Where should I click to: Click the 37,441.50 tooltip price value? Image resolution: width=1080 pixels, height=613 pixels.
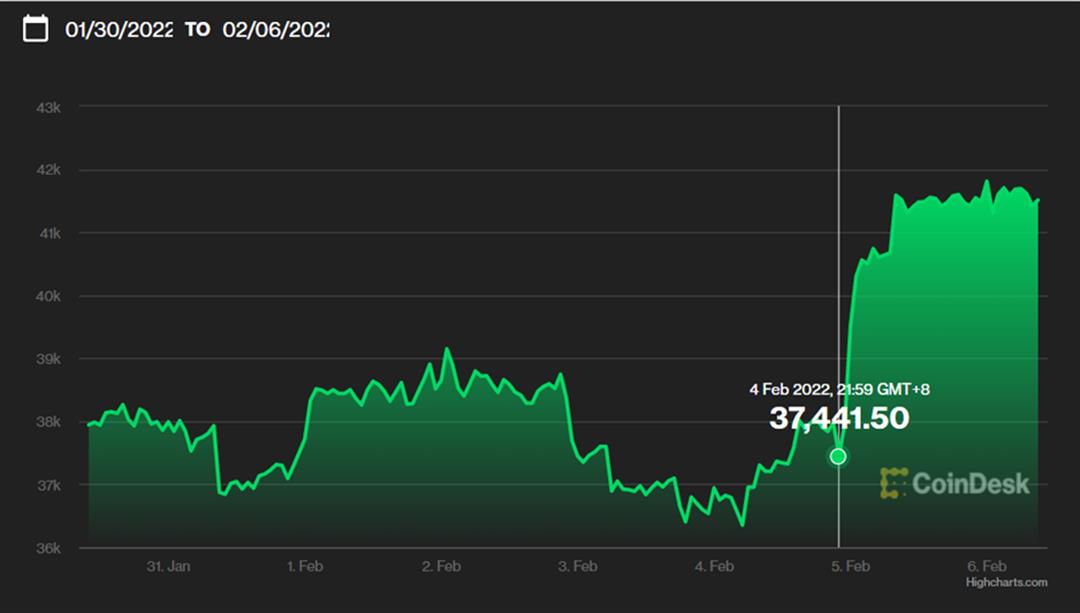tap(838, 418)
